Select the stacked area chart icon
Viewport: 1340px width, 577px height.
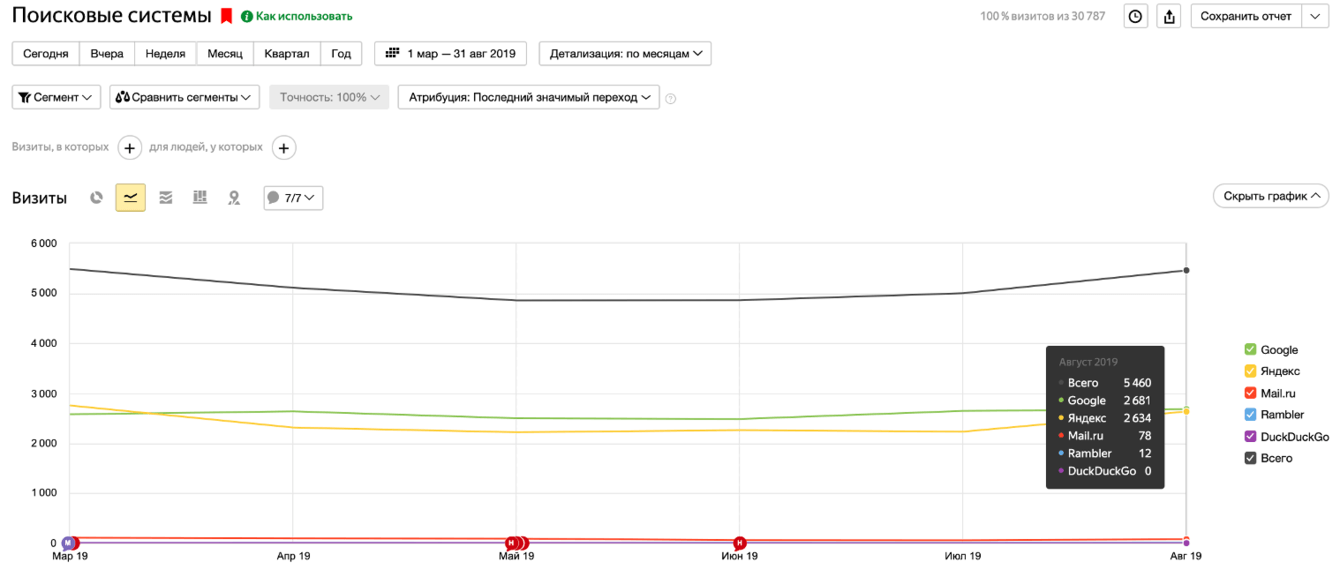(x=166, y=198)
